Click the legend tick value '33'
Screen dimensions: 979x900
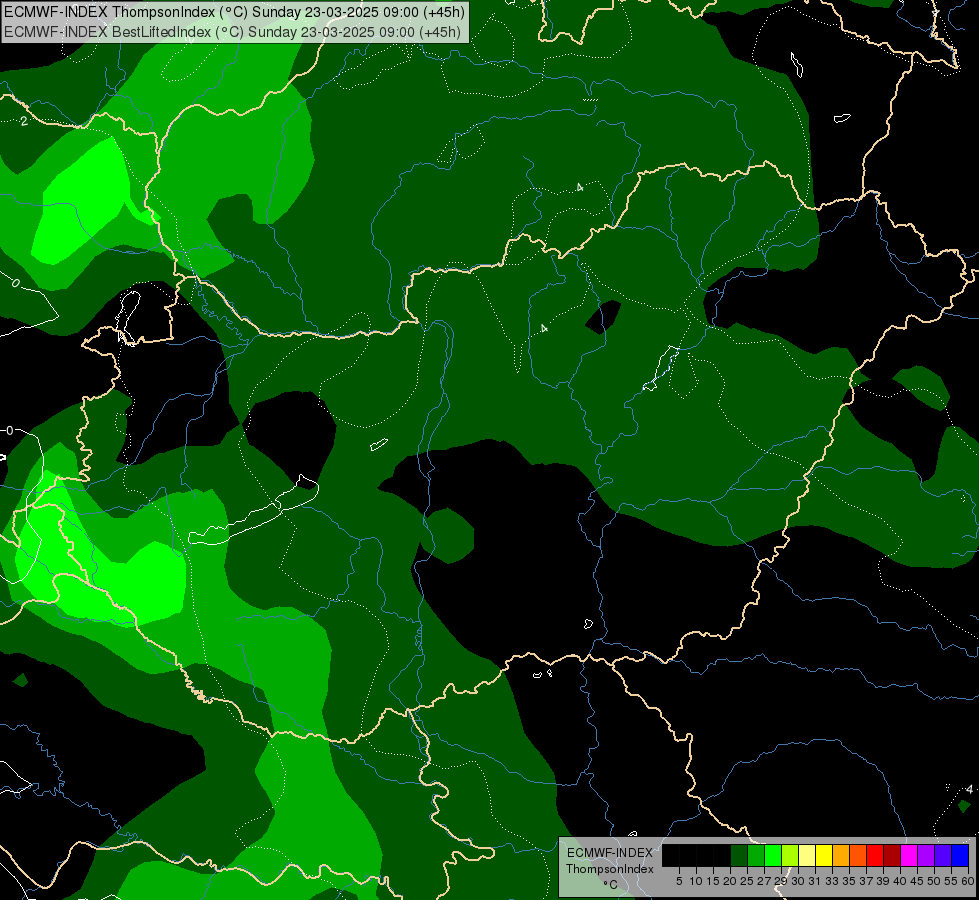(832, 881)
